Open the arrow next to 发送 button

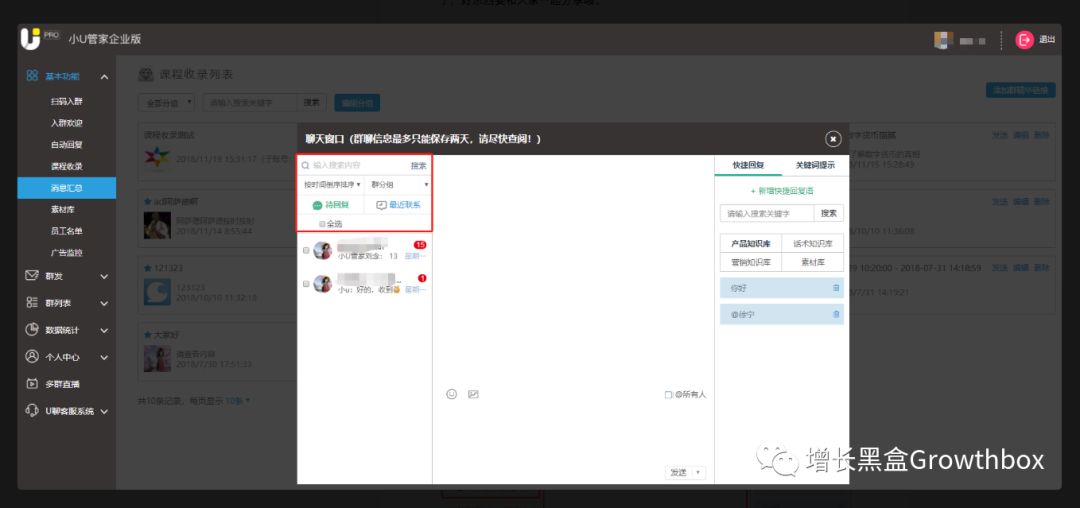tap(698, 473)
